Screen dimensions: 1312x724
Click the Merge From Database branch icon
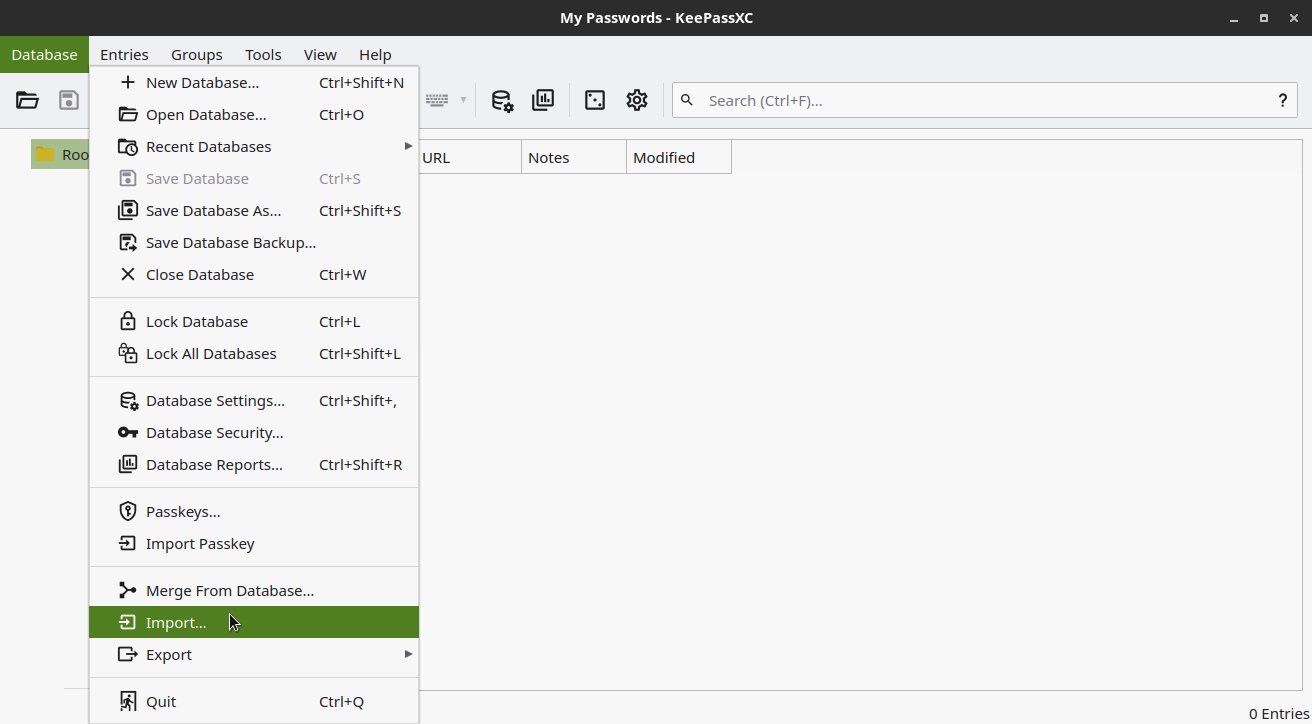[127, 591]
